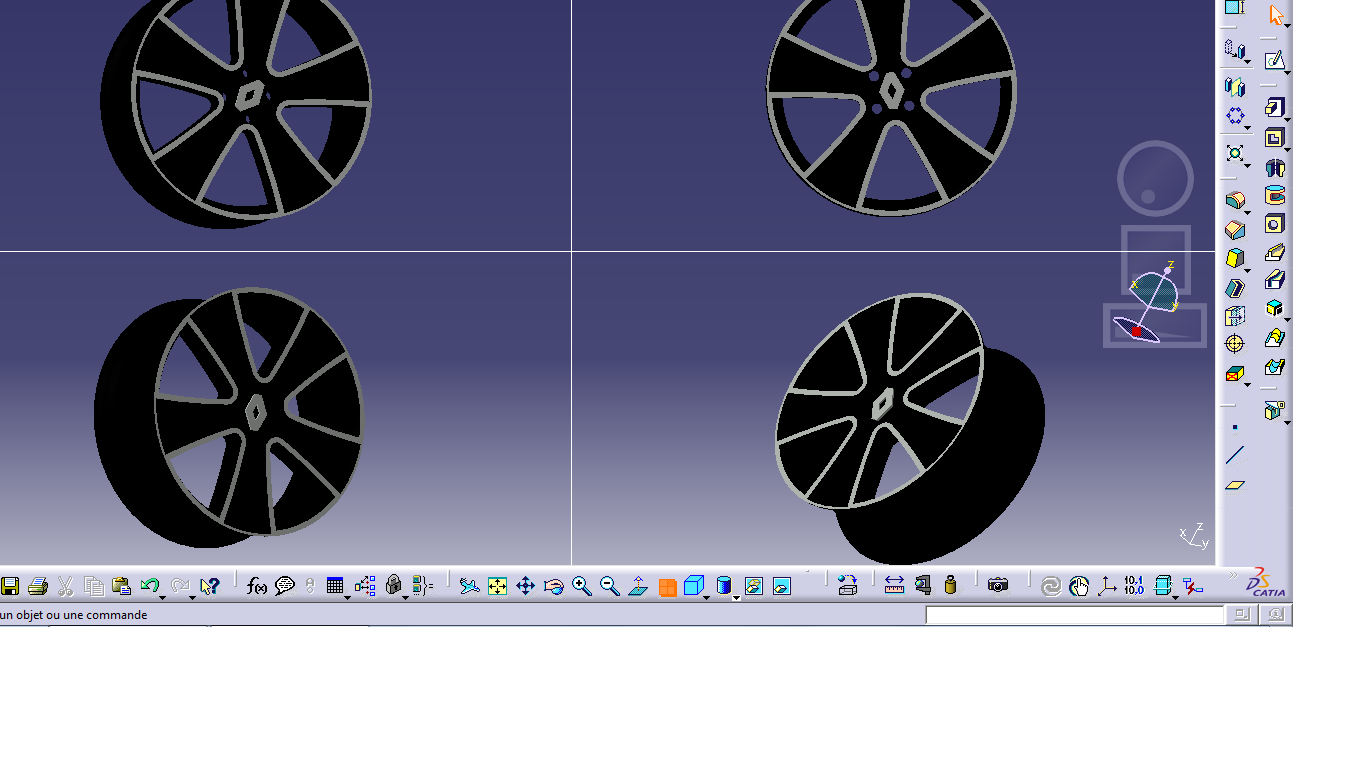Screen dimensions: 1366x768
Task: Click the Mean Dimensions 10.1/10.0 icon
Action: pyautogui.click(x=1134, y=586)
